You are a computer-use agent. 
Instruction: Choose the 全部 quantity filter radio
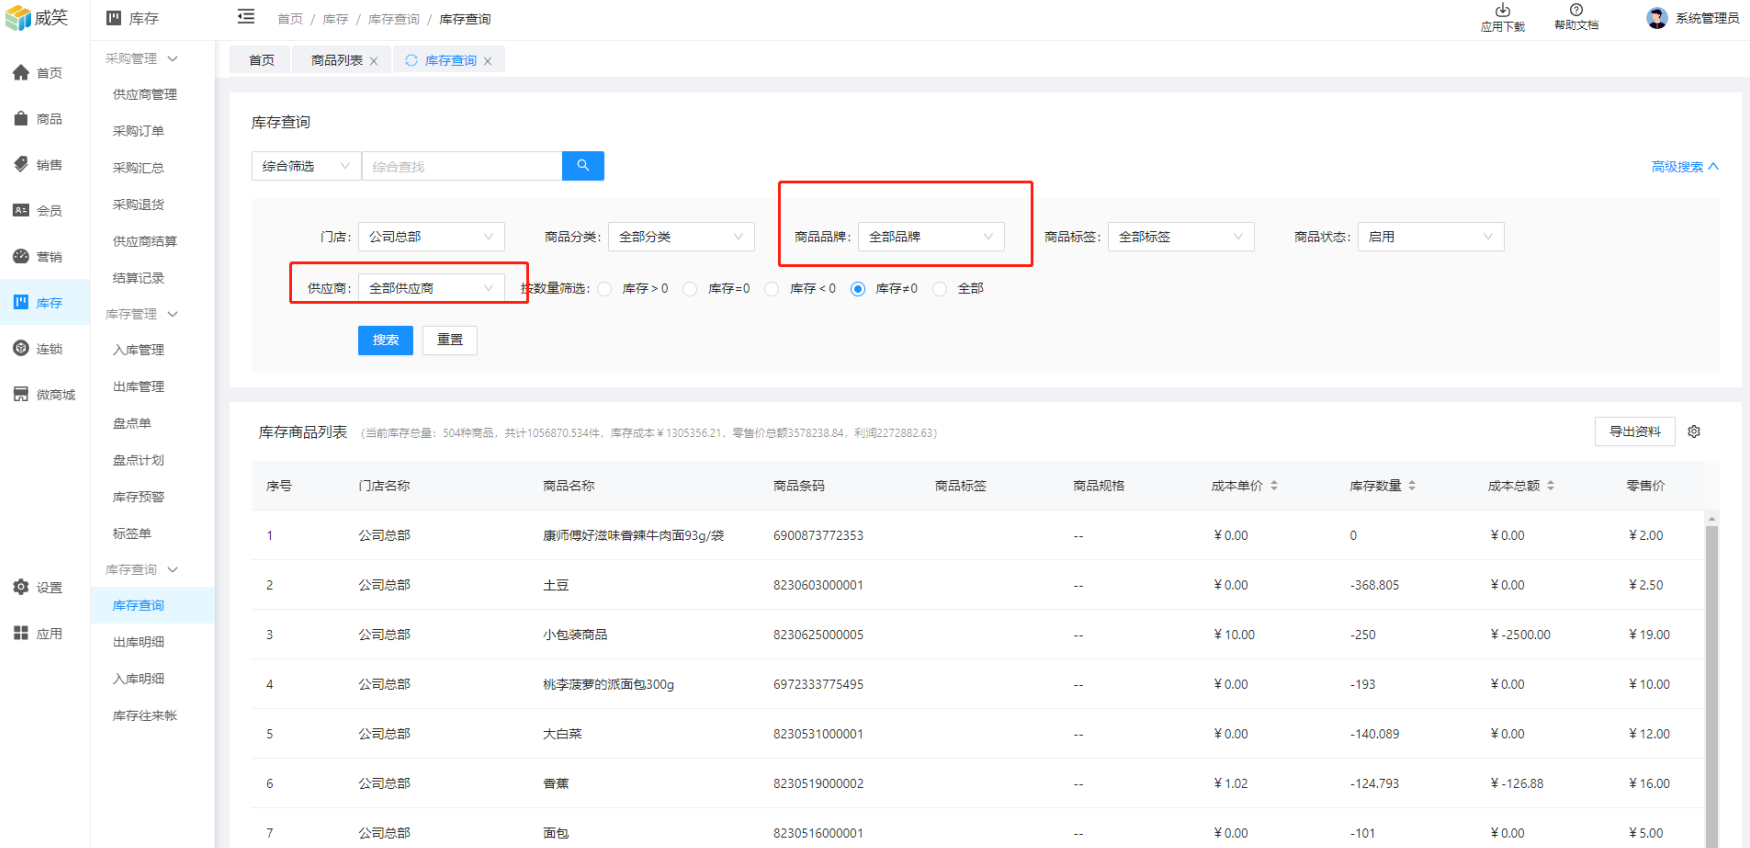coord(940,289)
